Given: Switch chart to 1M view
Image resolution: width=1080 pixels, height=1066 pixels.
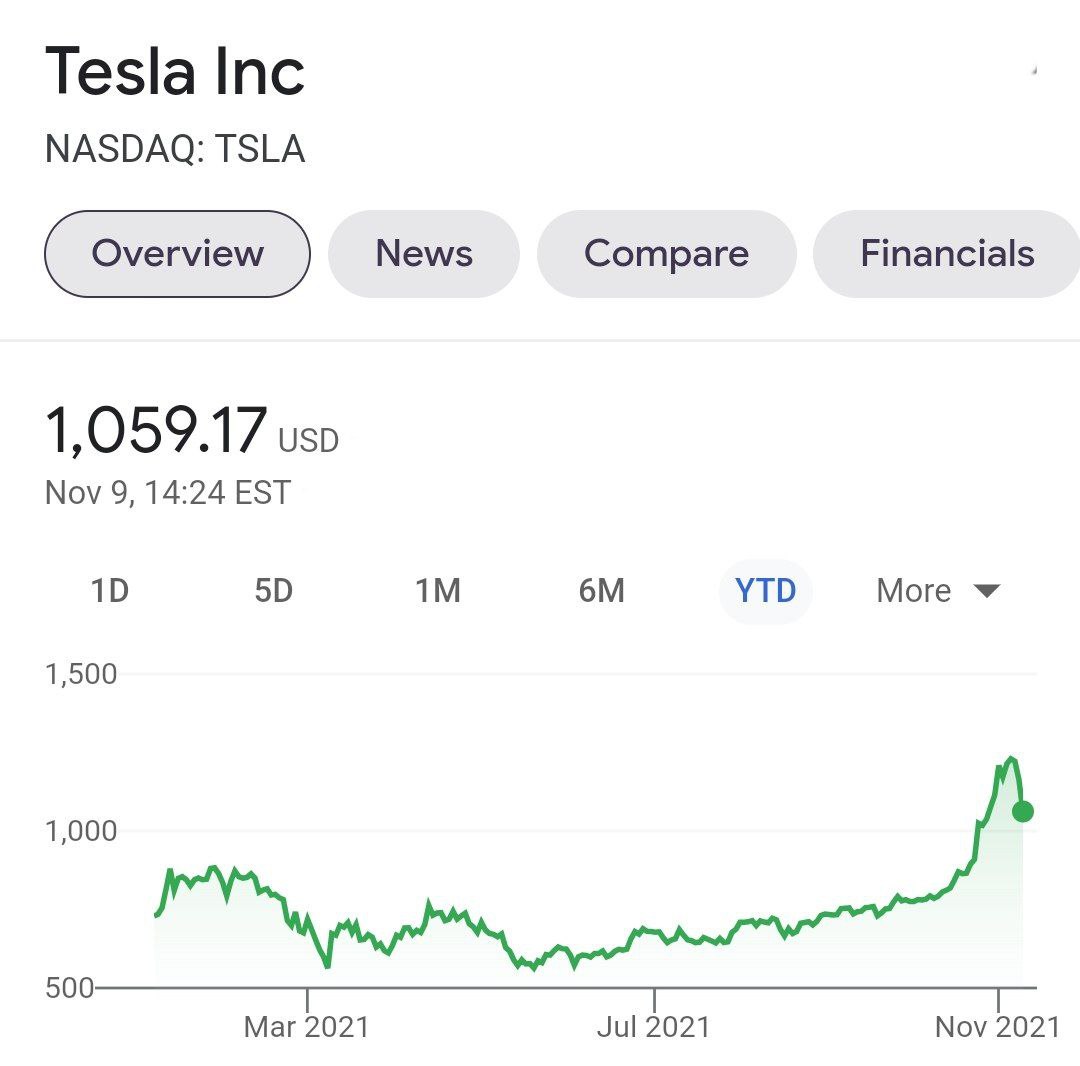Looking at the screenshot, I should [438, 590].
